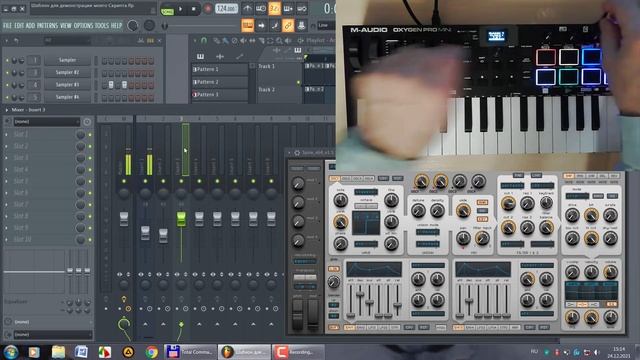Click the master volume knob
This screenshot has width=640, height=360.
(133, 25)
